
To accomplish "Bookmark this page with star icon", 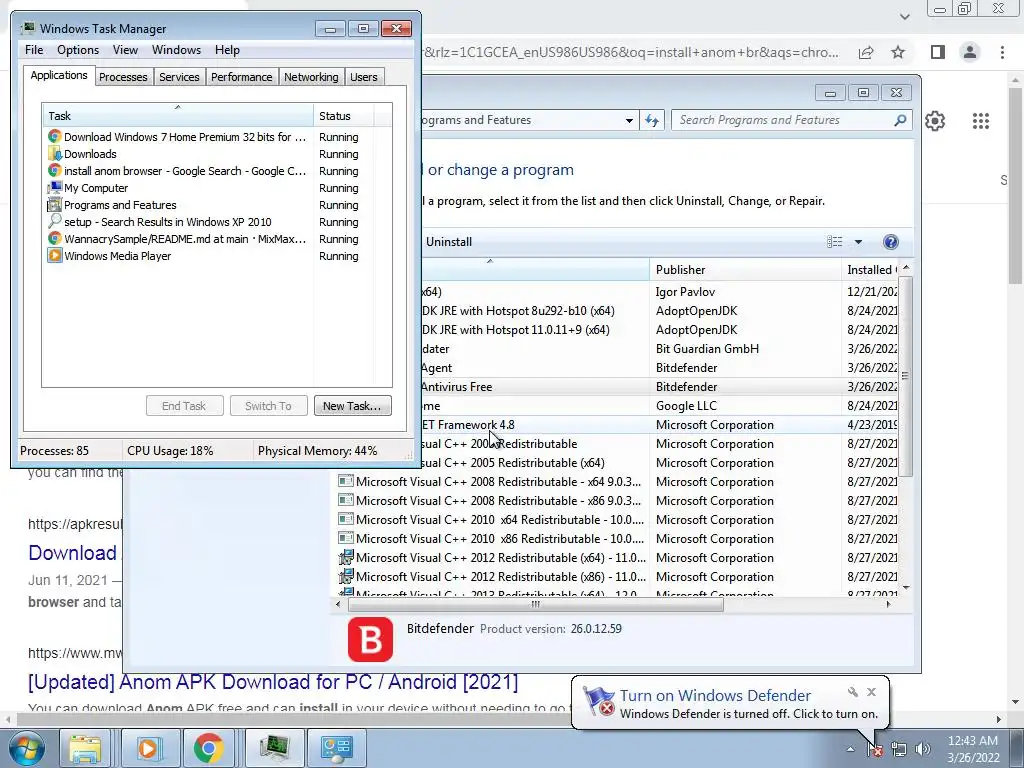I will coord(898,52).
